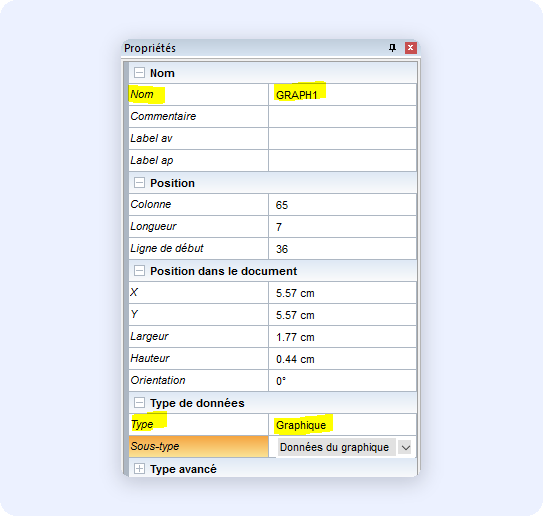Click the Type avancé header text
This screenshot has height=516, width=543.
coord(183,469)
